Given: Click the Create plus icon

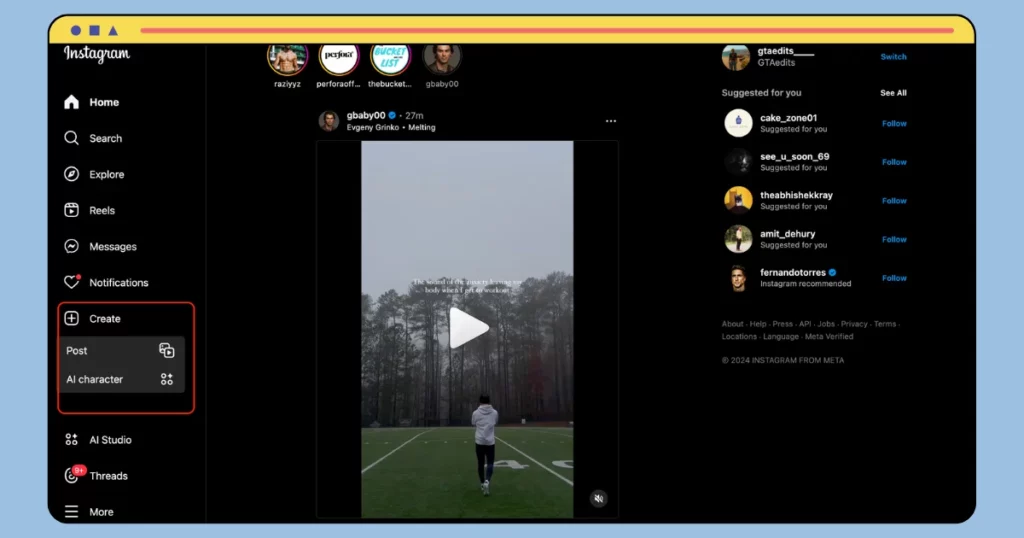Looking at the screenshot, I should pos(71,318).
